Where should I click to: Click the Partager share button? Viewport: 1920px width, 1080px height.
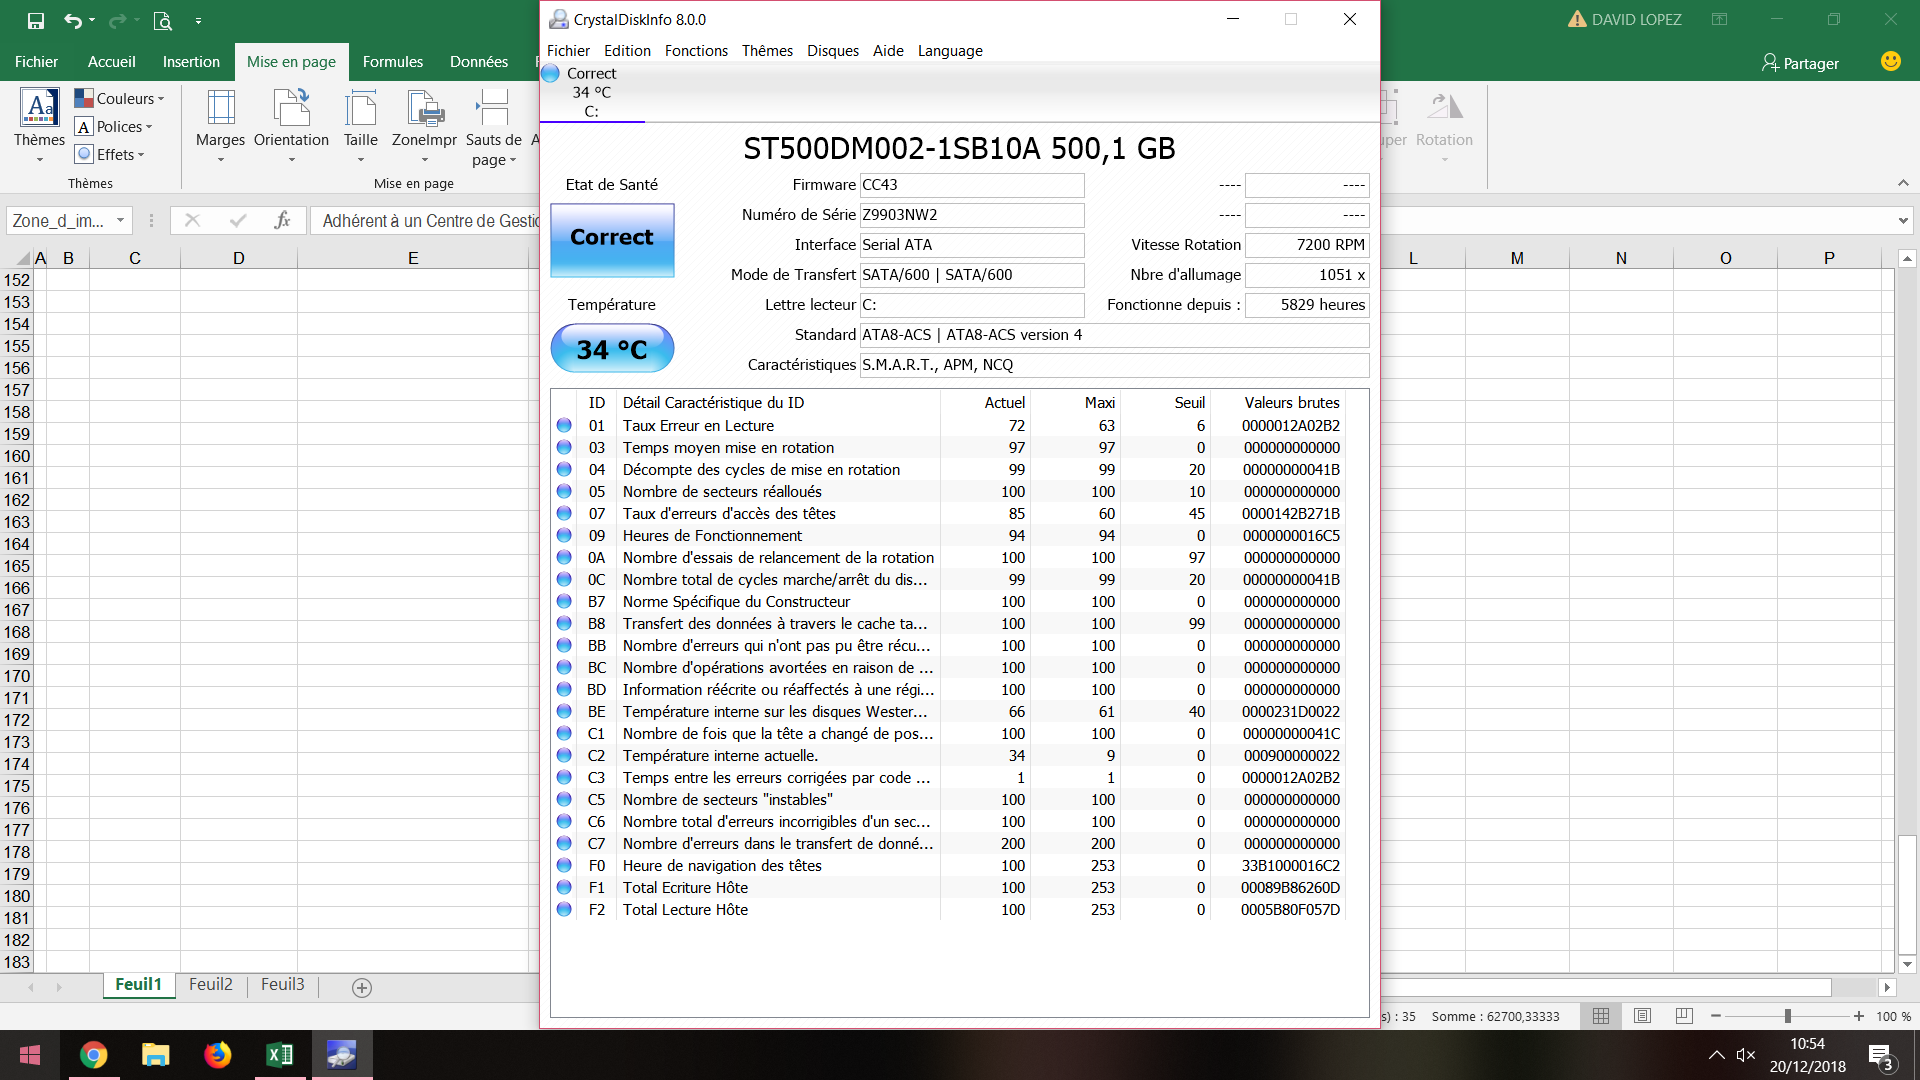(1800, 63)
